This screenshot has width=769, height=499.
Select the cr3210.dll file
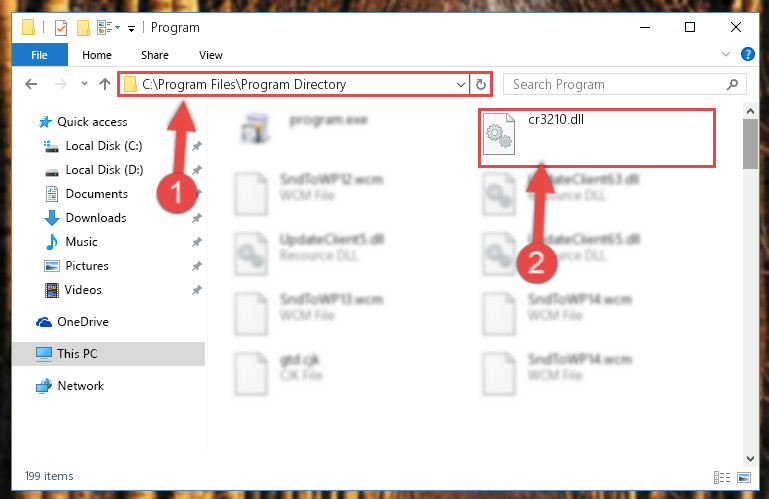click(x=597, y=138)
